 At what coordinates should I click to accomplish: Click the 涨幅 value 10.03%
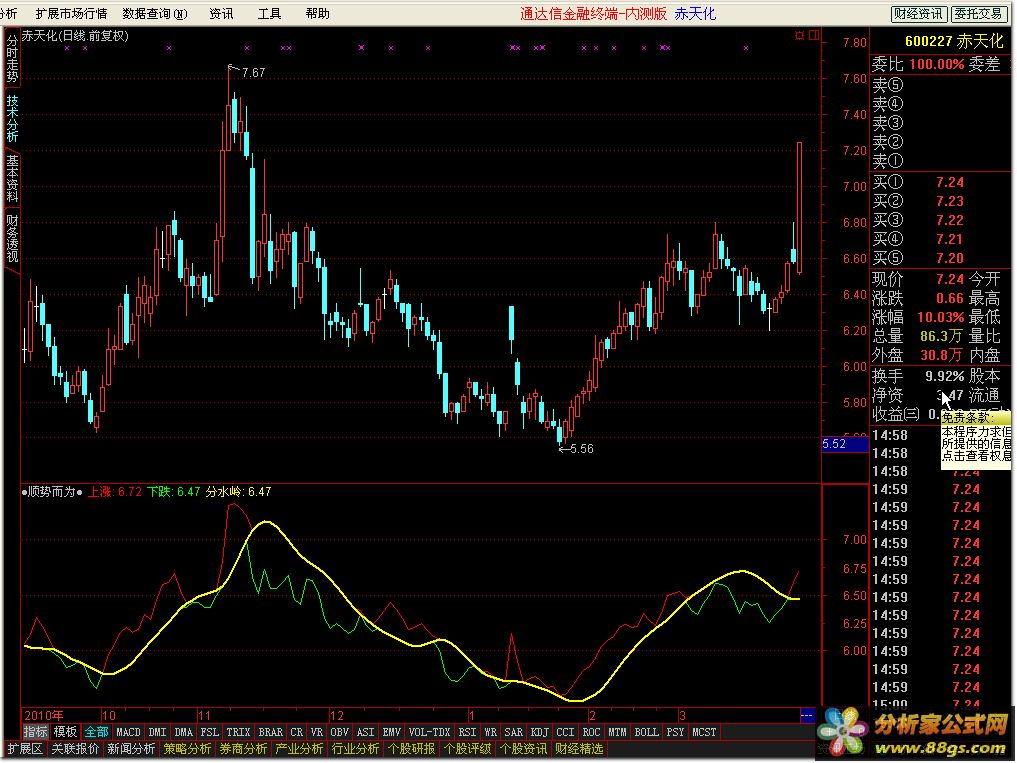coord(940,317)
